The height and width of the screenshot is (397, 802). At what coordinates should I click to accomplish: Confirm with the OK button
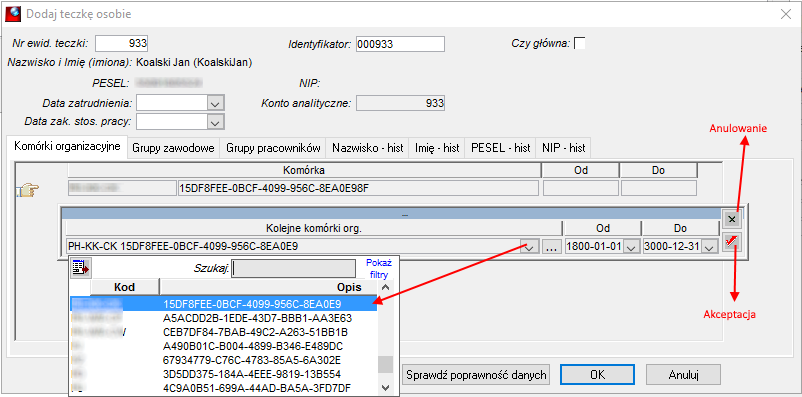[x=597, y=375]
